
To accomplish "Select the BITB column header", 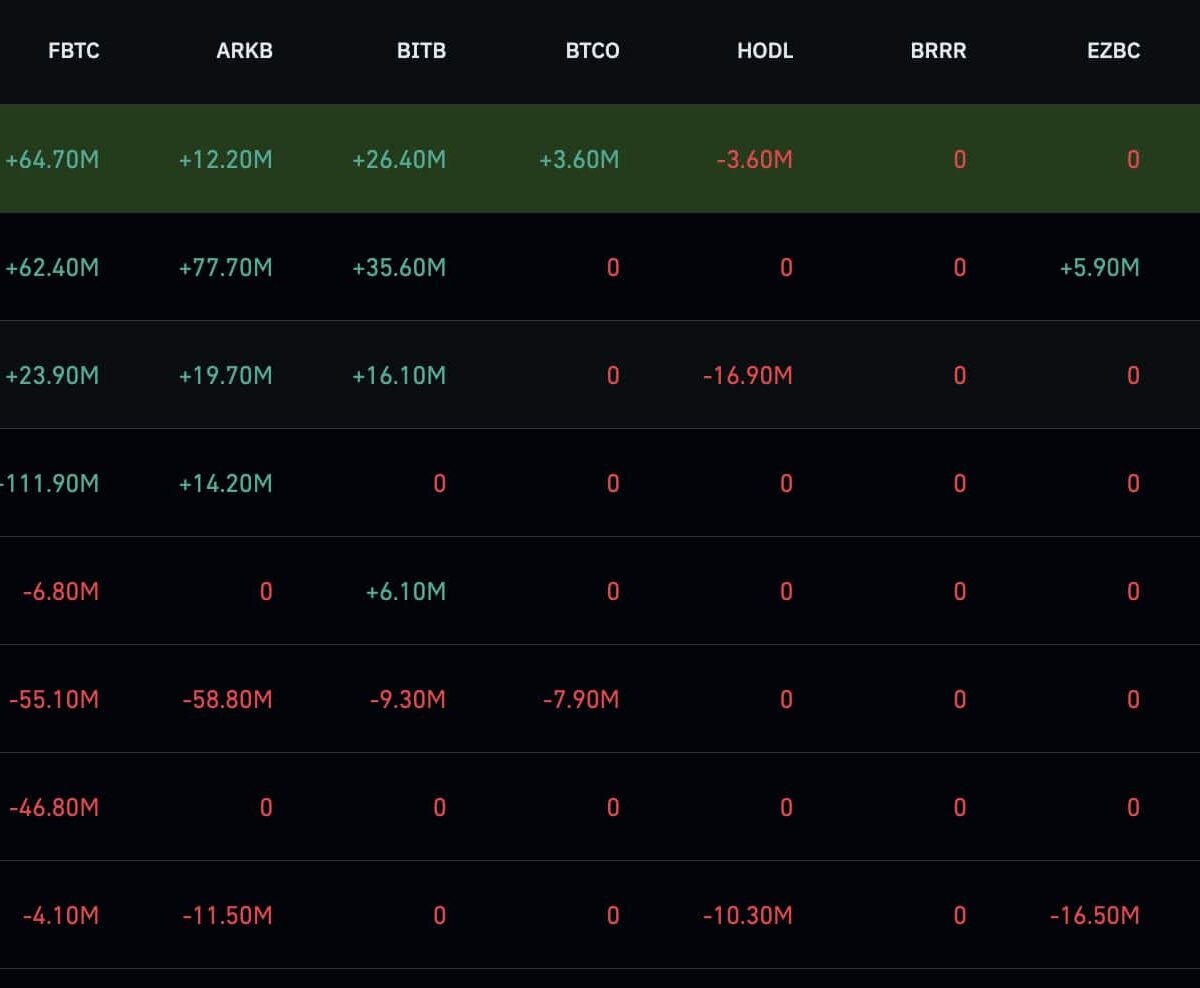I will [x=421, y=51].
